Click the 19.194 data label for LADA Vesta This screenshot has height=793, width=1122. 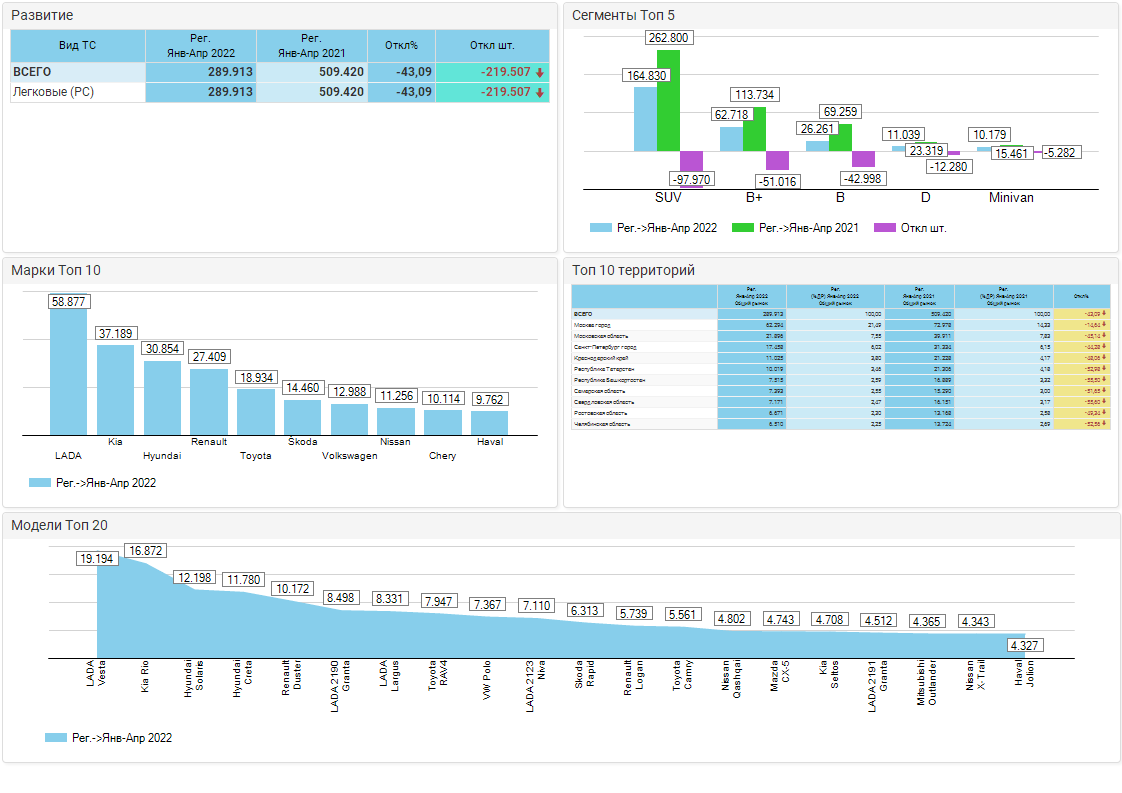click(97, 558)
